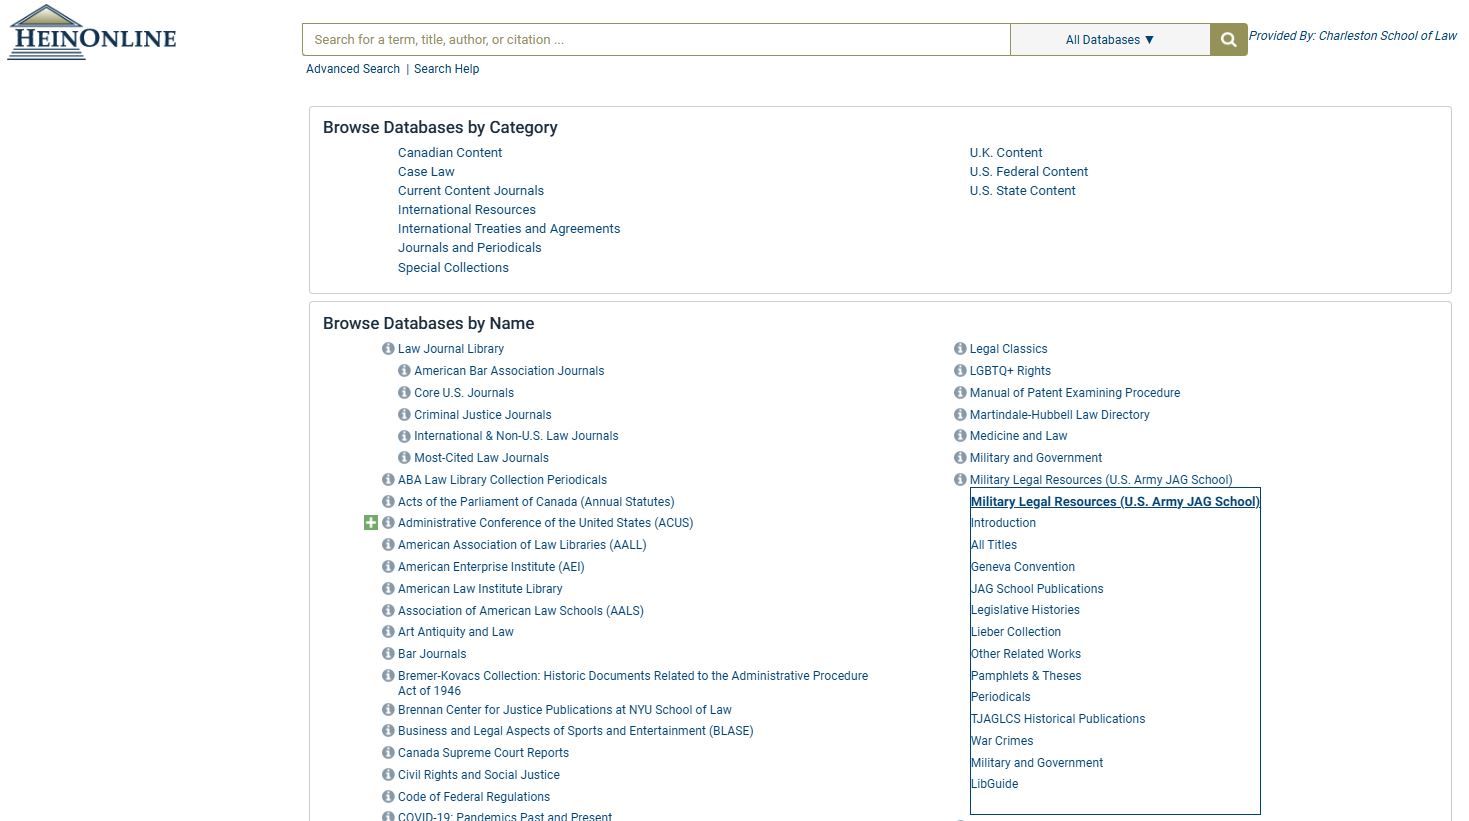This screenshot has width=1469, height=821.
Task: Click info icon beside Canada Supreme Court Reports
Action: pos(388,753)
